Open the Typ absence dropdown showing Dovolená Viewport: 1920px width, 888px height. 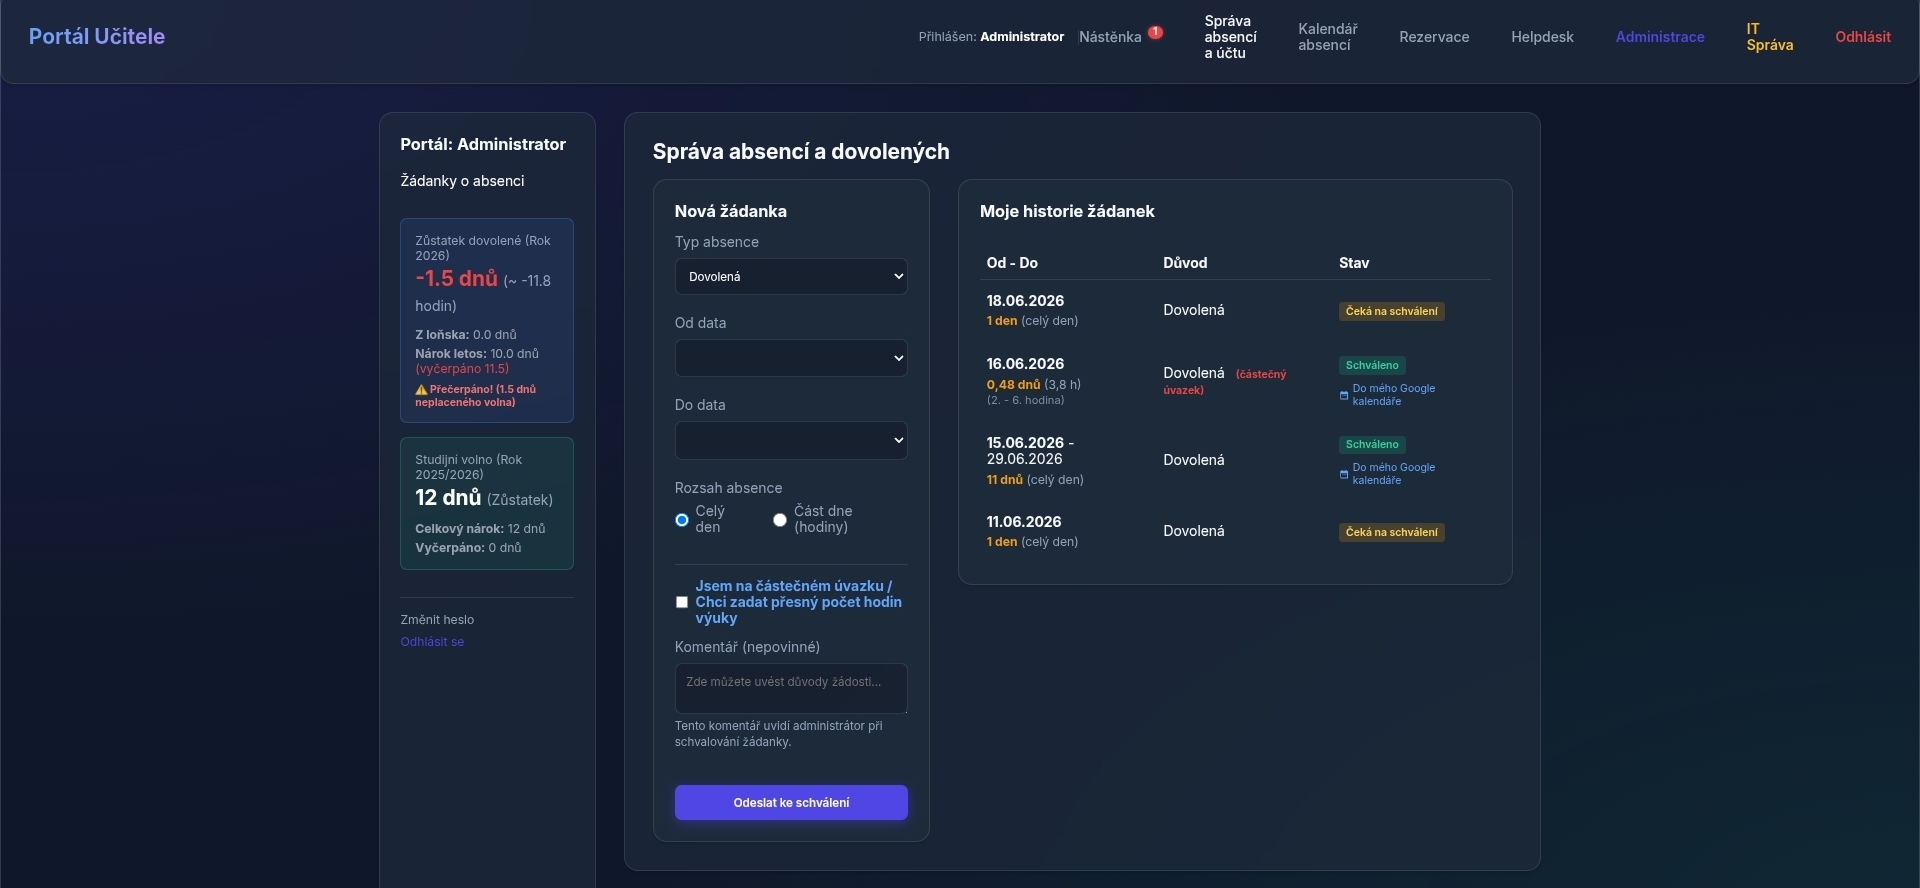pyautogui.click(x=791, y=277)
